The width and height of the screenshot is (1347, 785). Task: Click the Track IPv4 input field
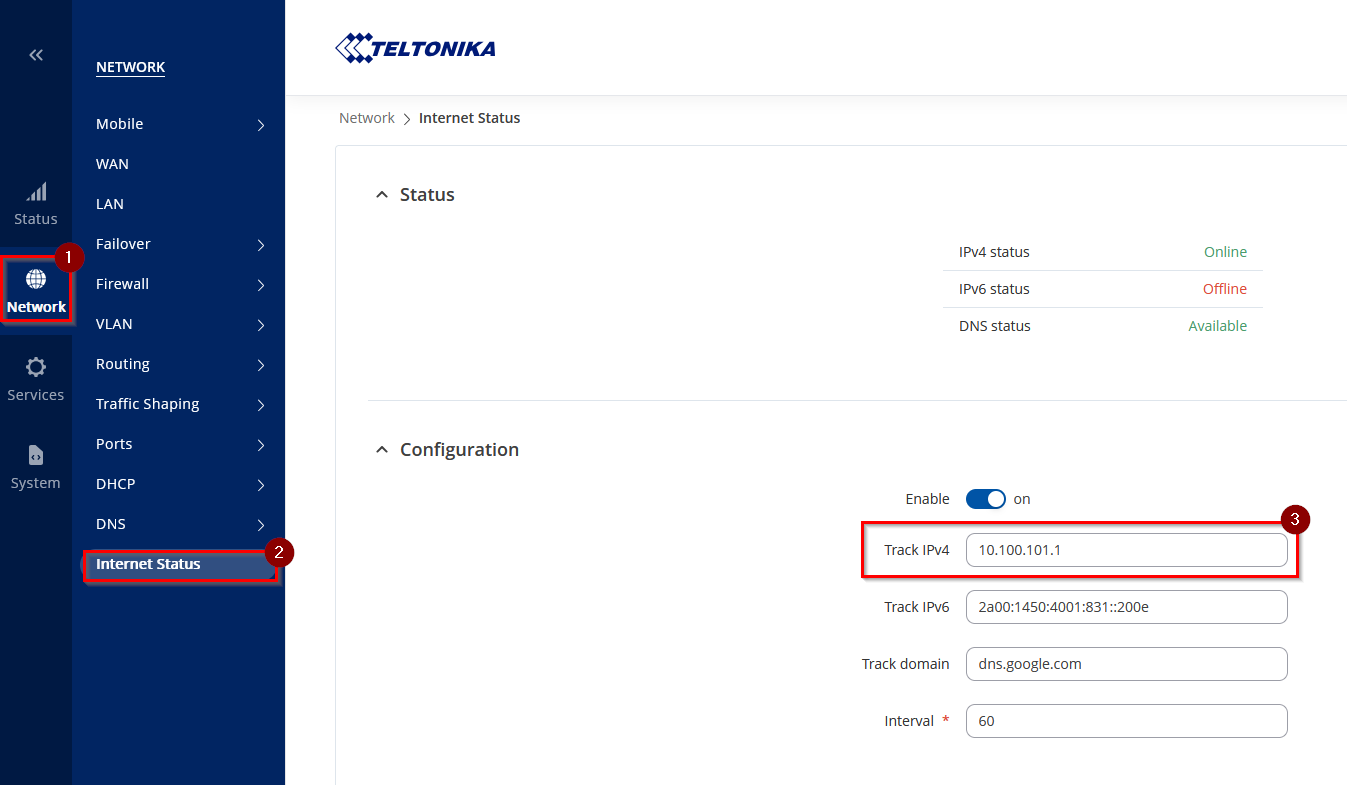point(1126,550)
